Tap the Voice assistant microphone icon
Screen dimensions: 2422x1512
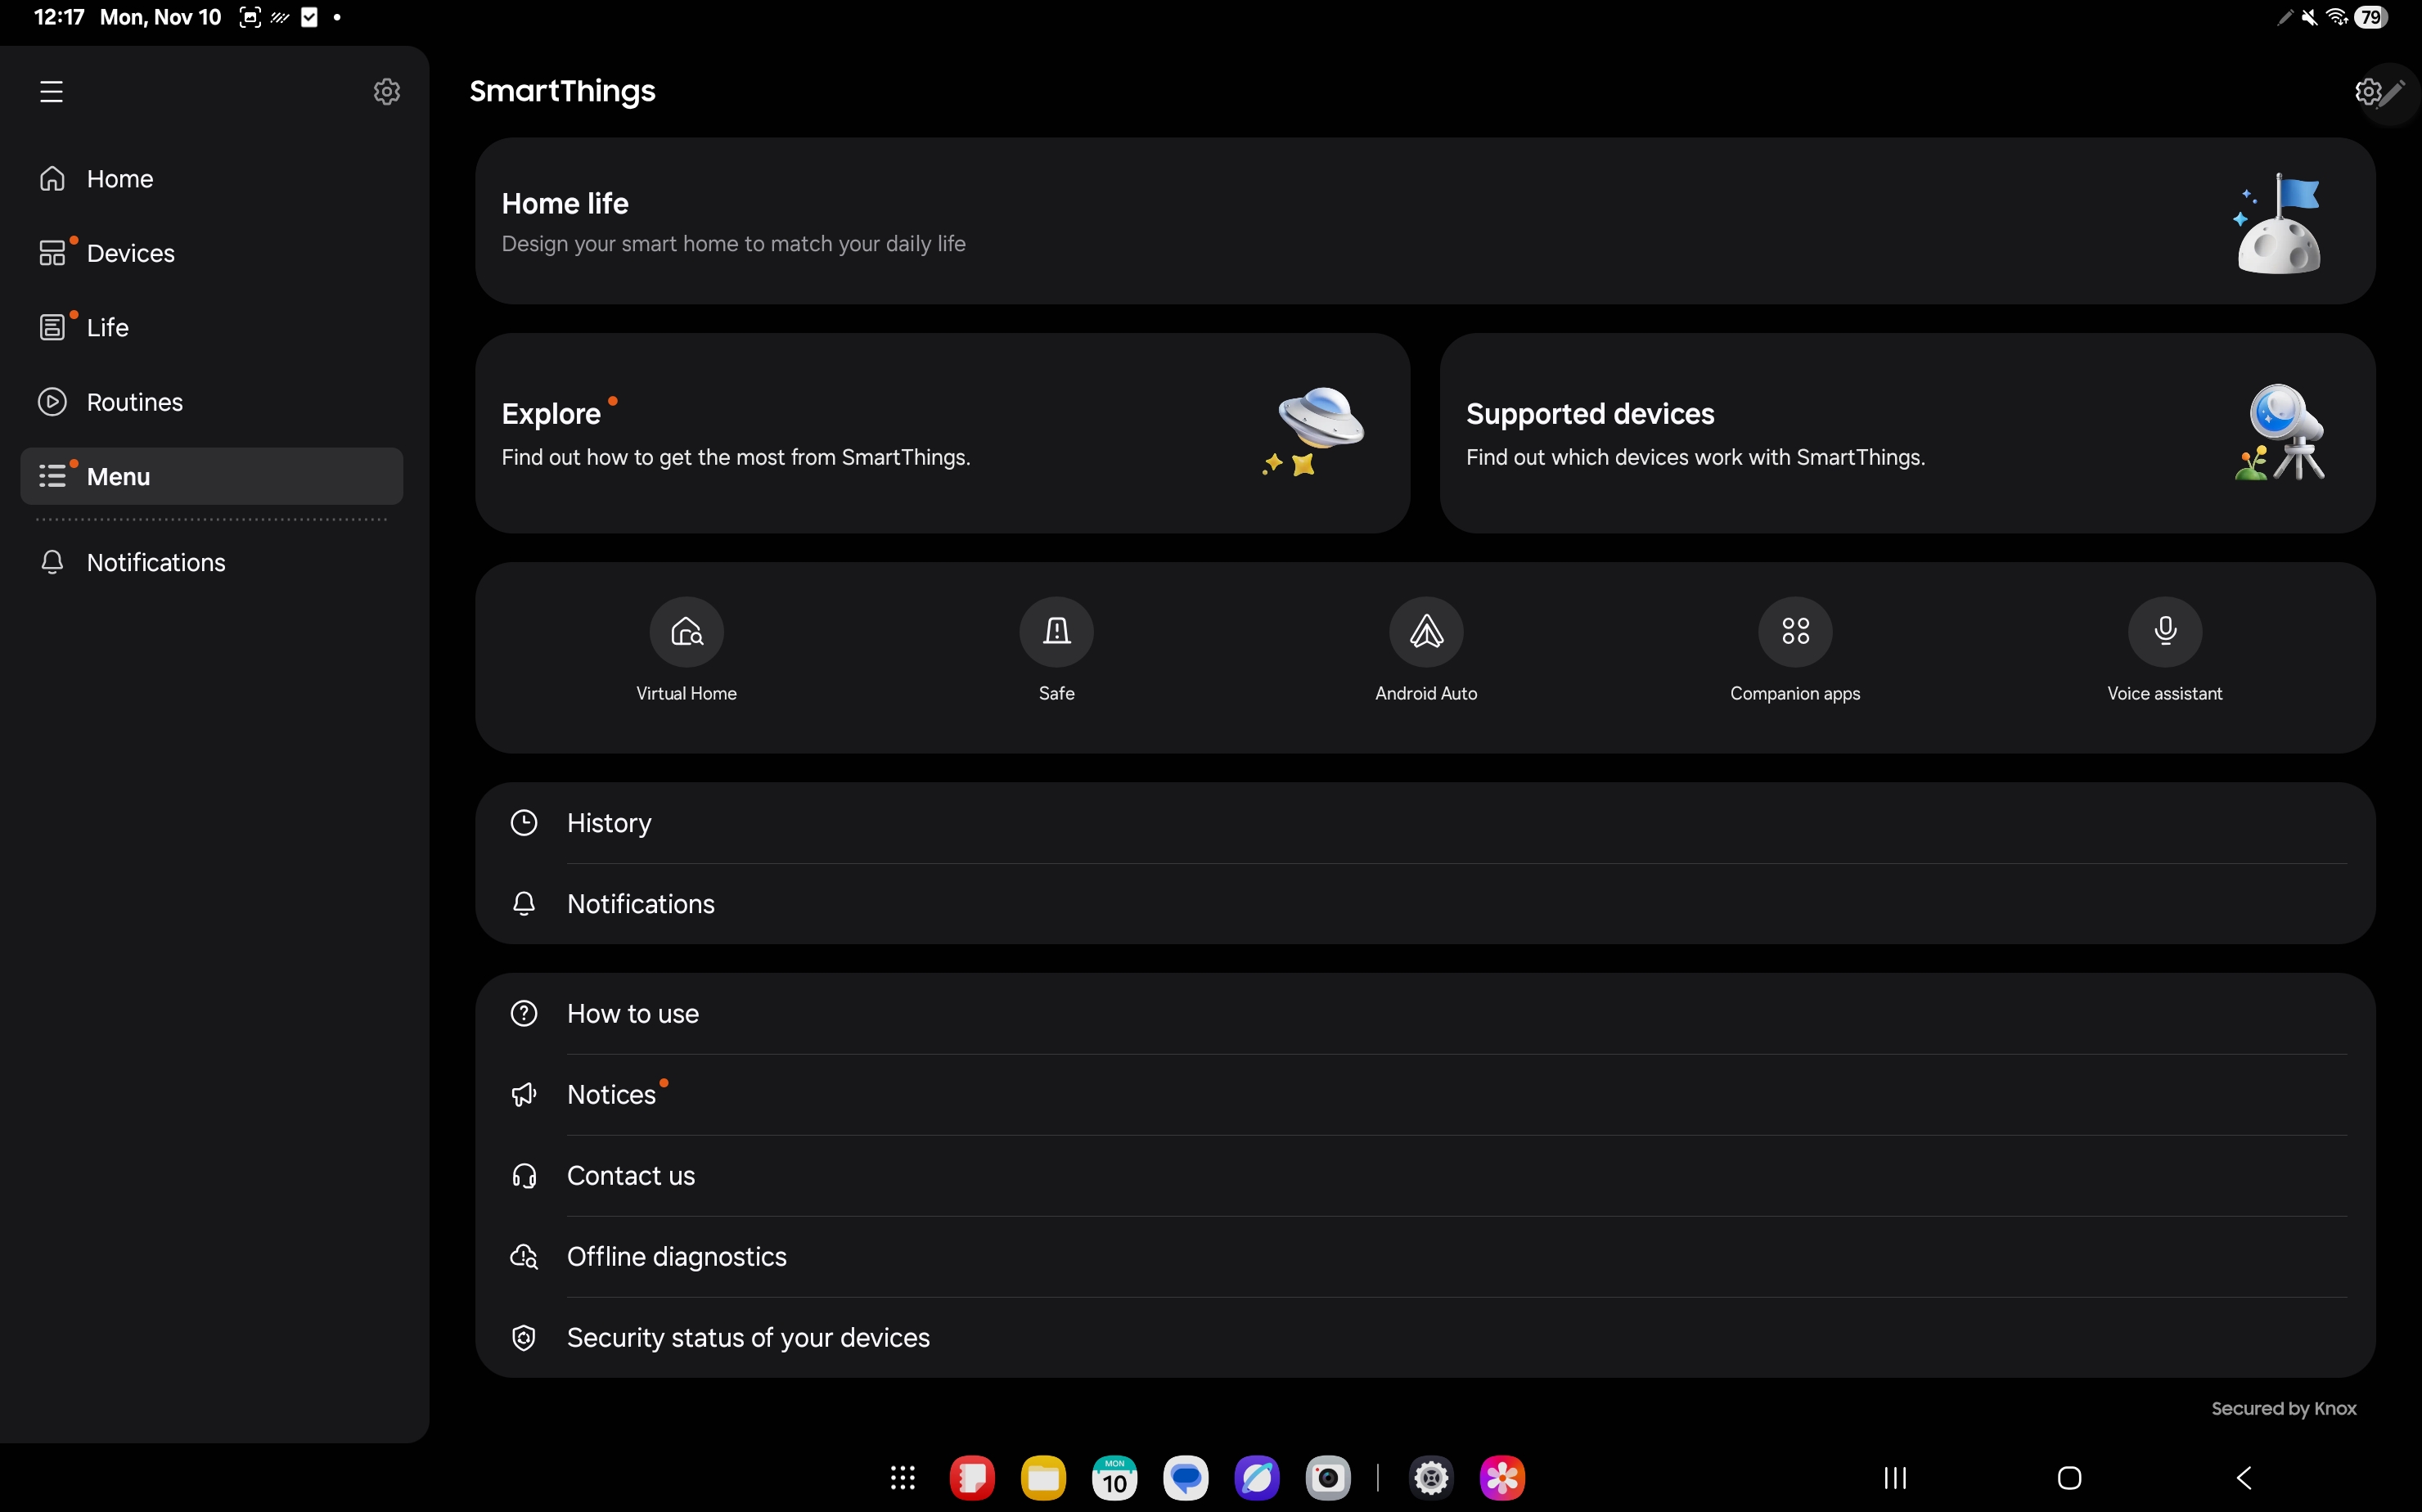[x=2164, y=631]
